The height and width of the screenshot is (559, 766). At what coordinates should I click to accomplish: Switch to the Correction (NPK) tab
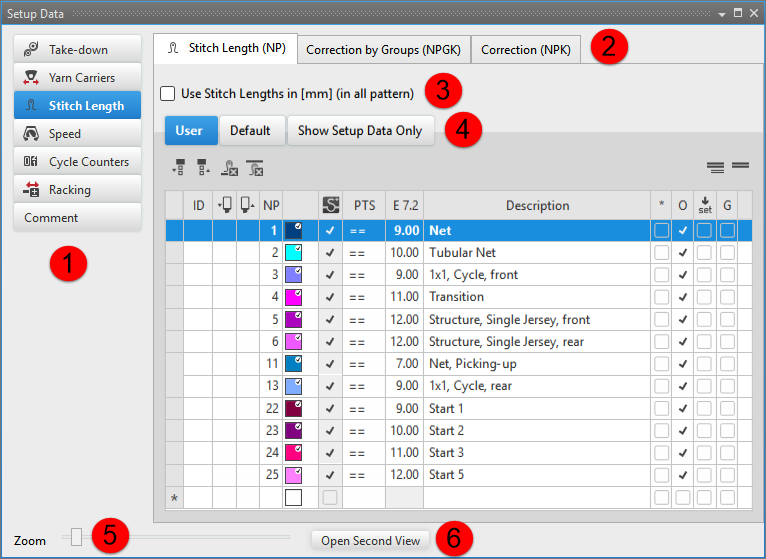coord(526,49)
